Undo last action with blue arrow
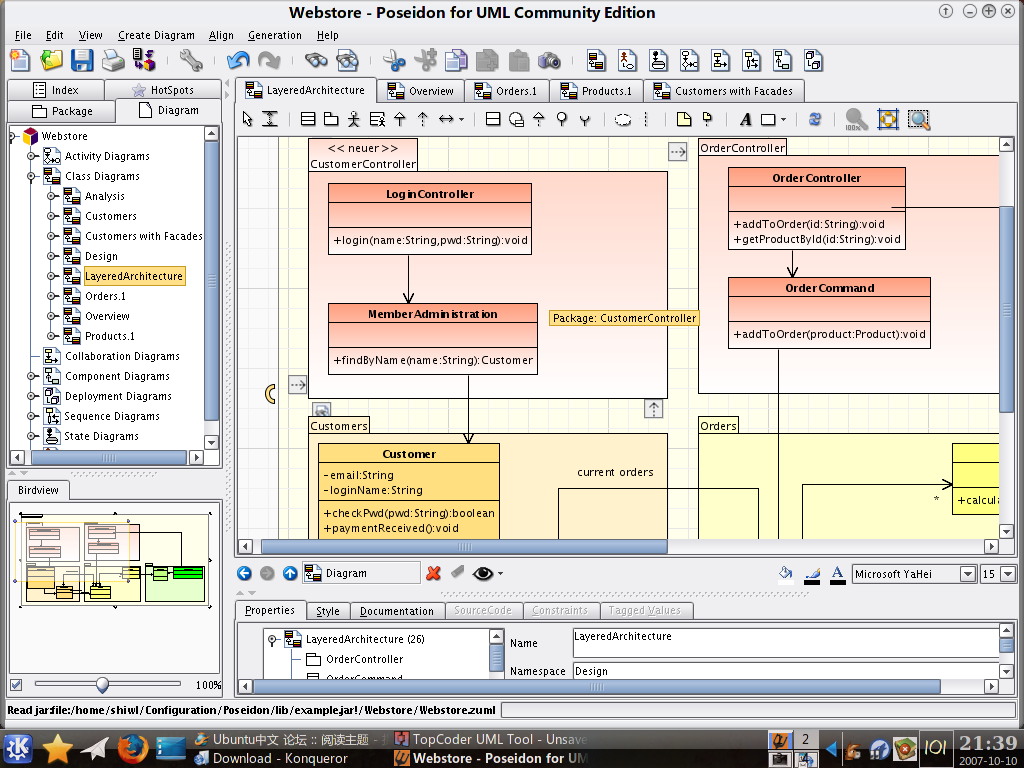Viewport: 1024px width, 768px height. click(238, 61)
